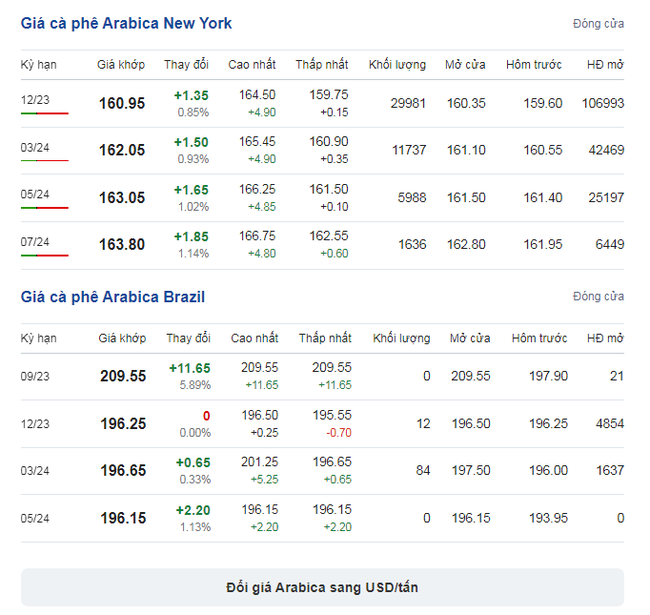Click the Khối lượng header in Brazil table
The height and width of the screenshot is (615, 650).
click(401, 338)
